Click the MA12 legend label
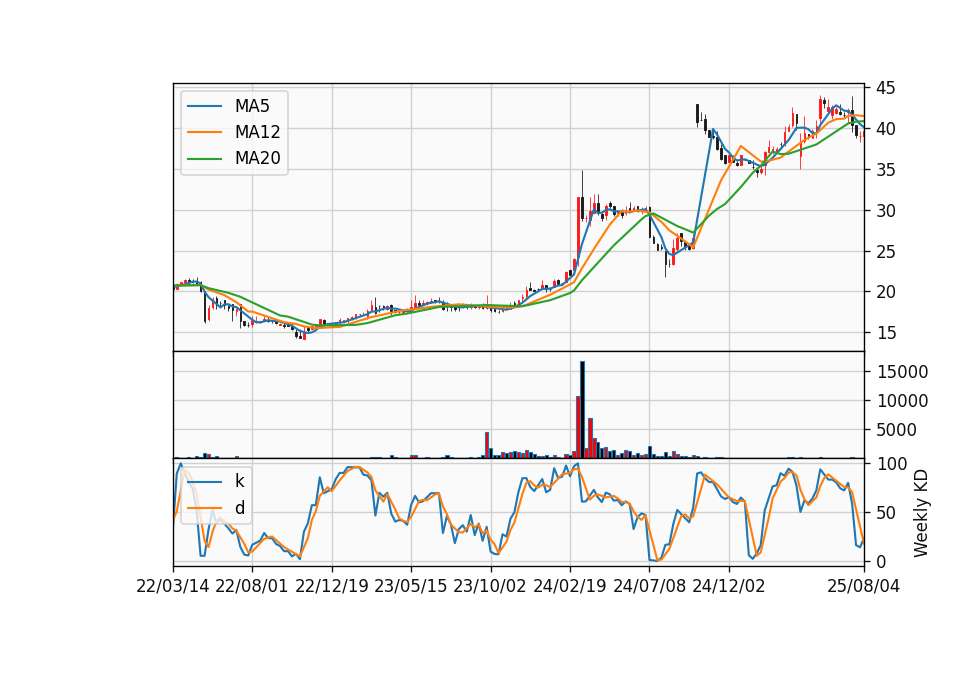Screen dimensions: 960x690 click(x=257, y=132)
